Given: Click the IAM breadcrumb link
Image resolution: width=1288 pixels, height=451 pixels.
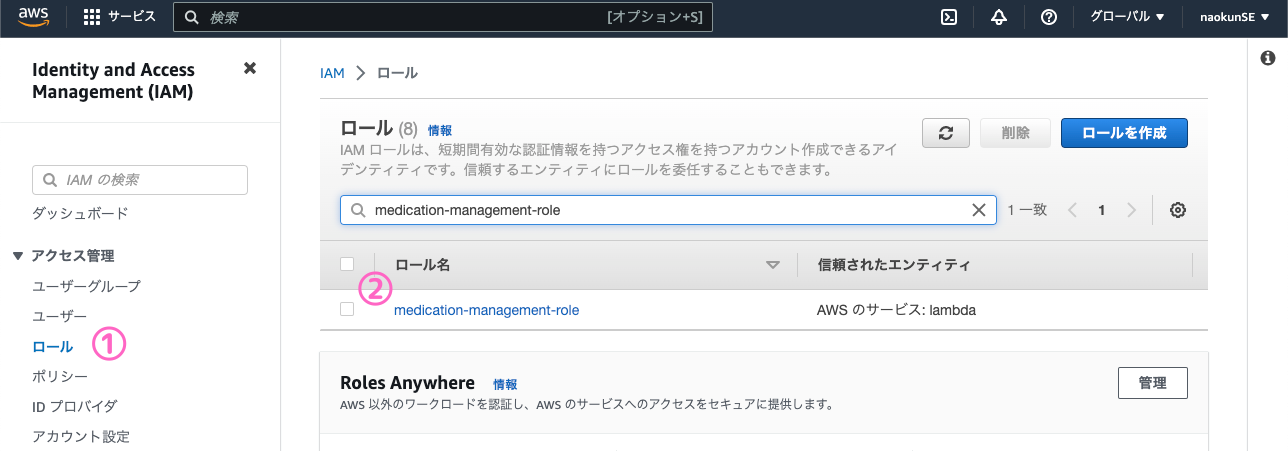Looking at the screenshot, I should [x=332, y=73].
